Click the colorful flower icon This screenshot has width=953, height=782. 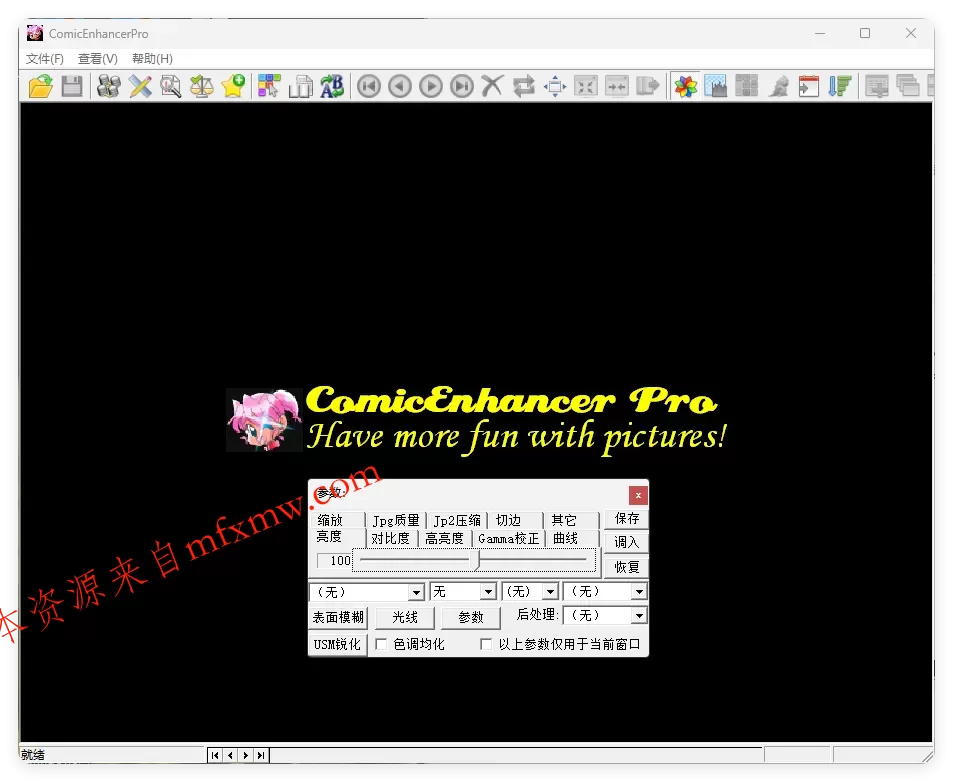pos(686,86)
